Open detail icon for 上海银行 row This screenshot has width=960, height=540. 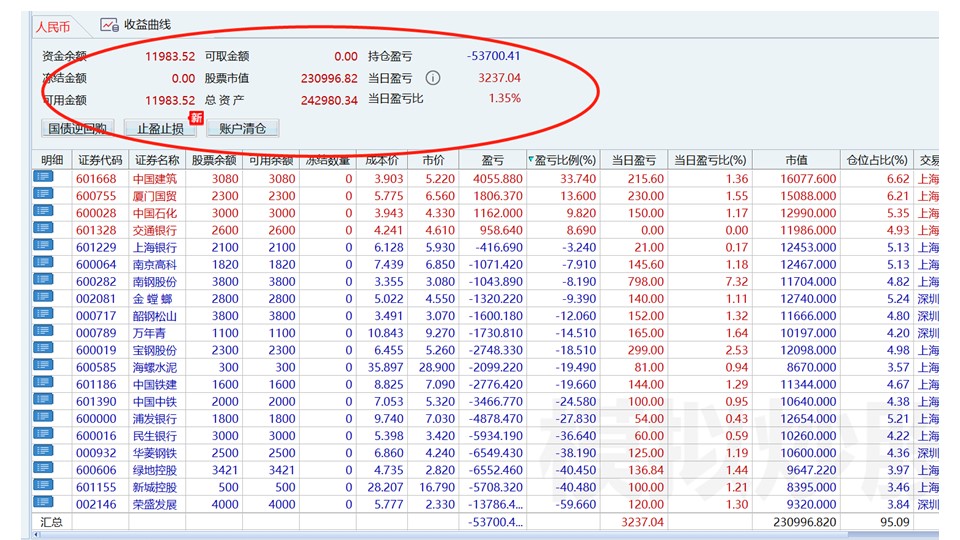(43, 246)
